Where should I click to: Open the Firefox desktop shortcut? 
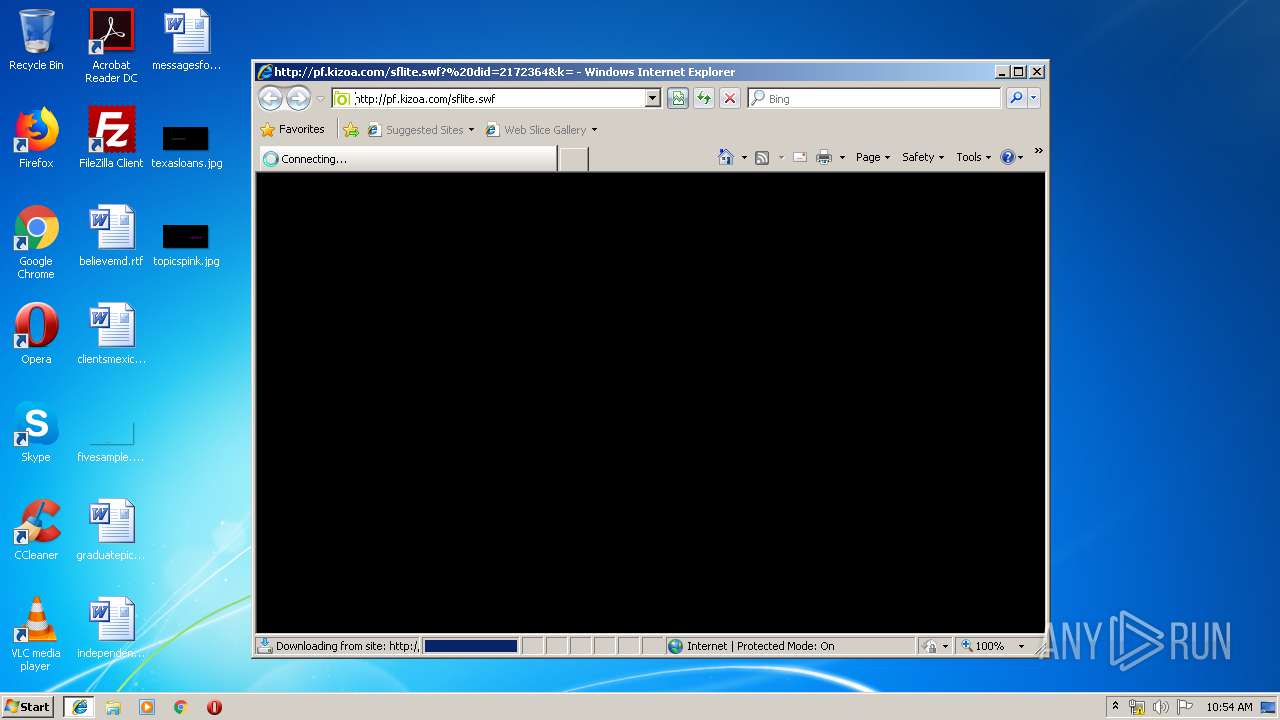36,138
